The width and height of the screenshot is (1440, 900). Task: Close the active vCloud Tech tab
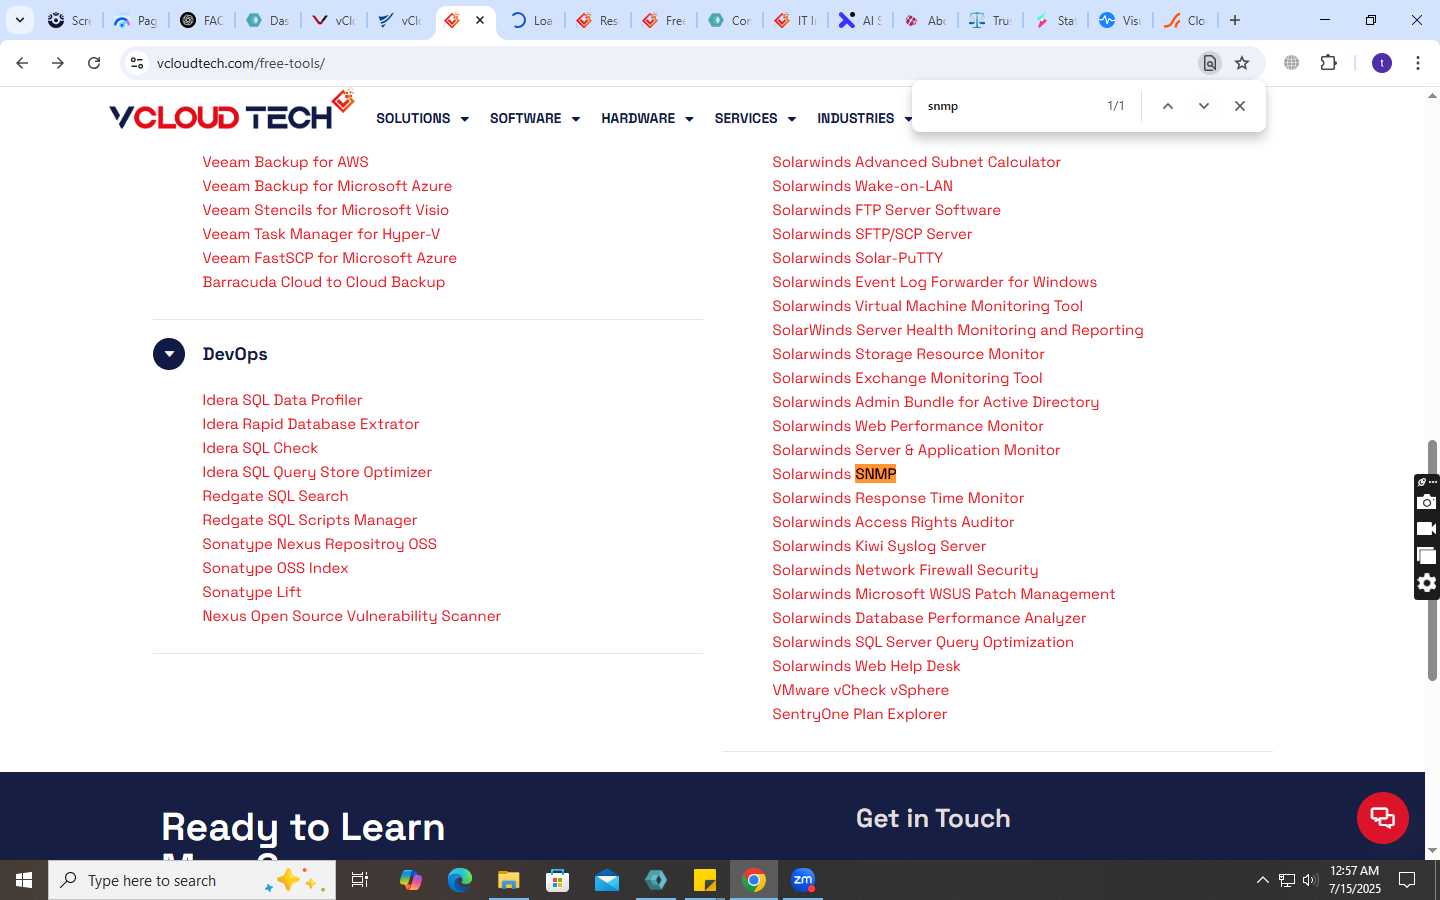(x=480, y=20)
